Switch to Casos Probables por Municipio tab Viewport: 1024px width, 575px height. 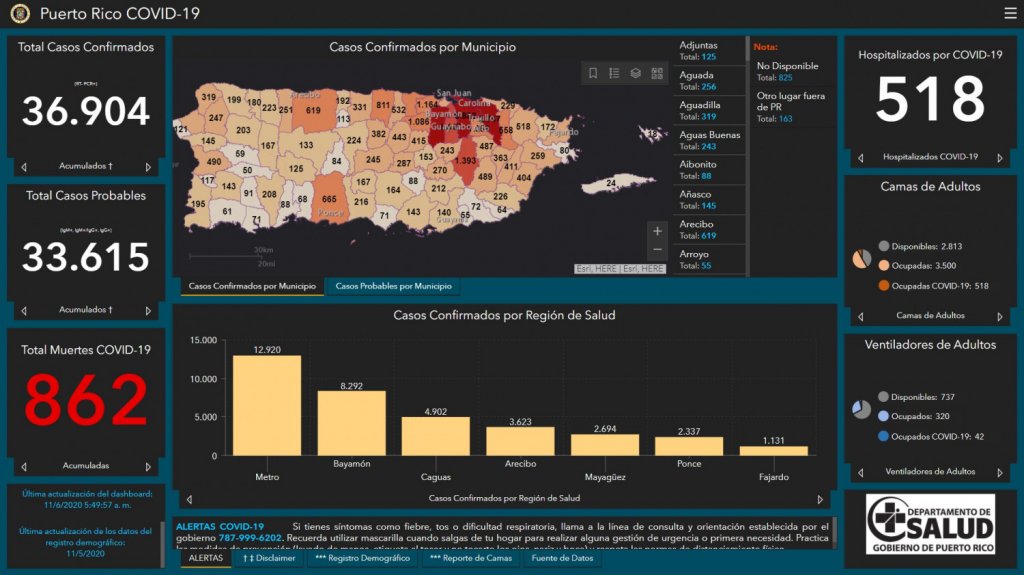(392, 287)
